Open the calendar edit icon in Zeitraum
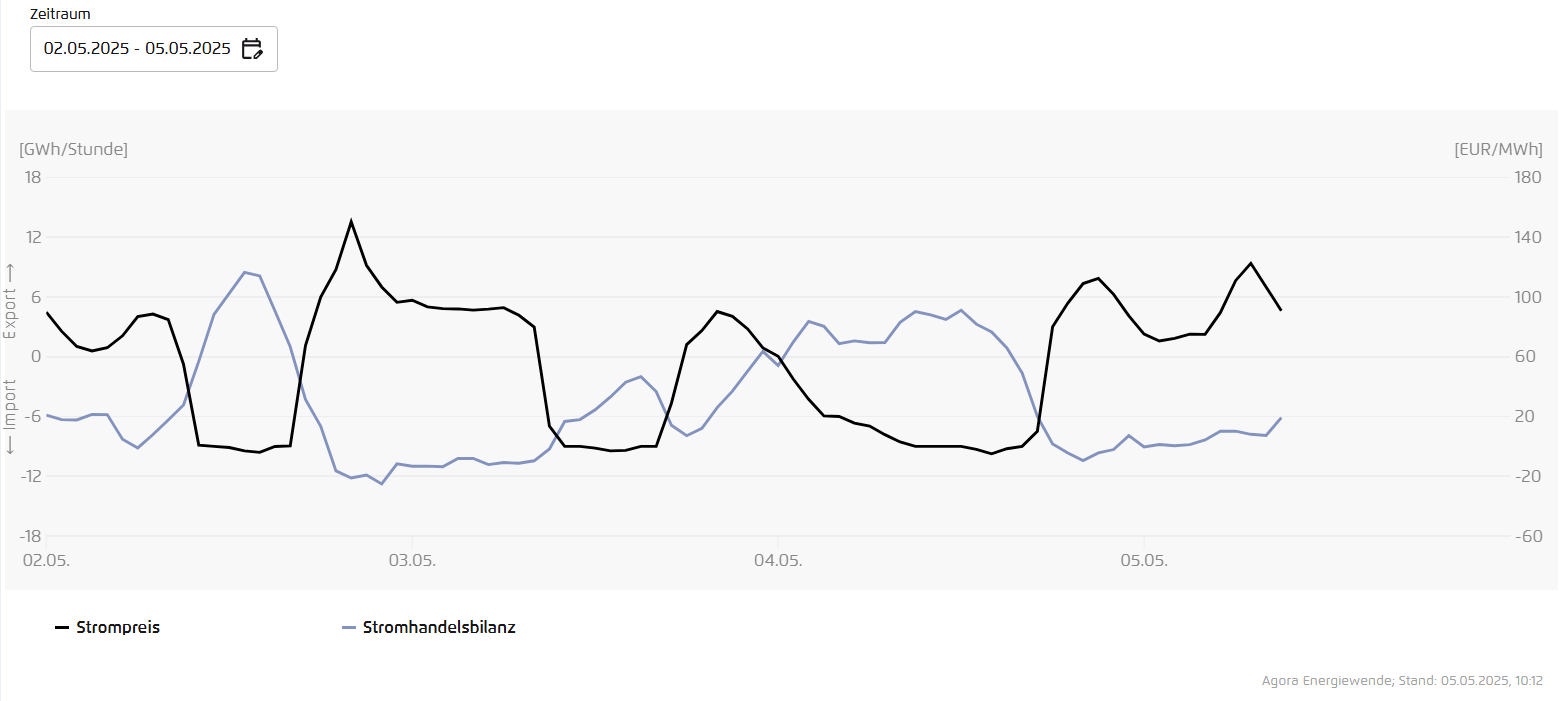 coord(252,48)
